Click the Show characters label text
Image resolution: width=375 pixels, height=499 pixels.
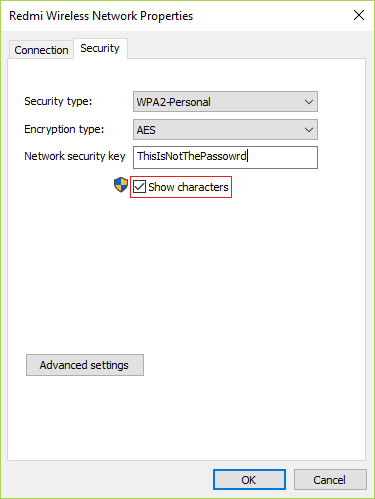[188, 187]
